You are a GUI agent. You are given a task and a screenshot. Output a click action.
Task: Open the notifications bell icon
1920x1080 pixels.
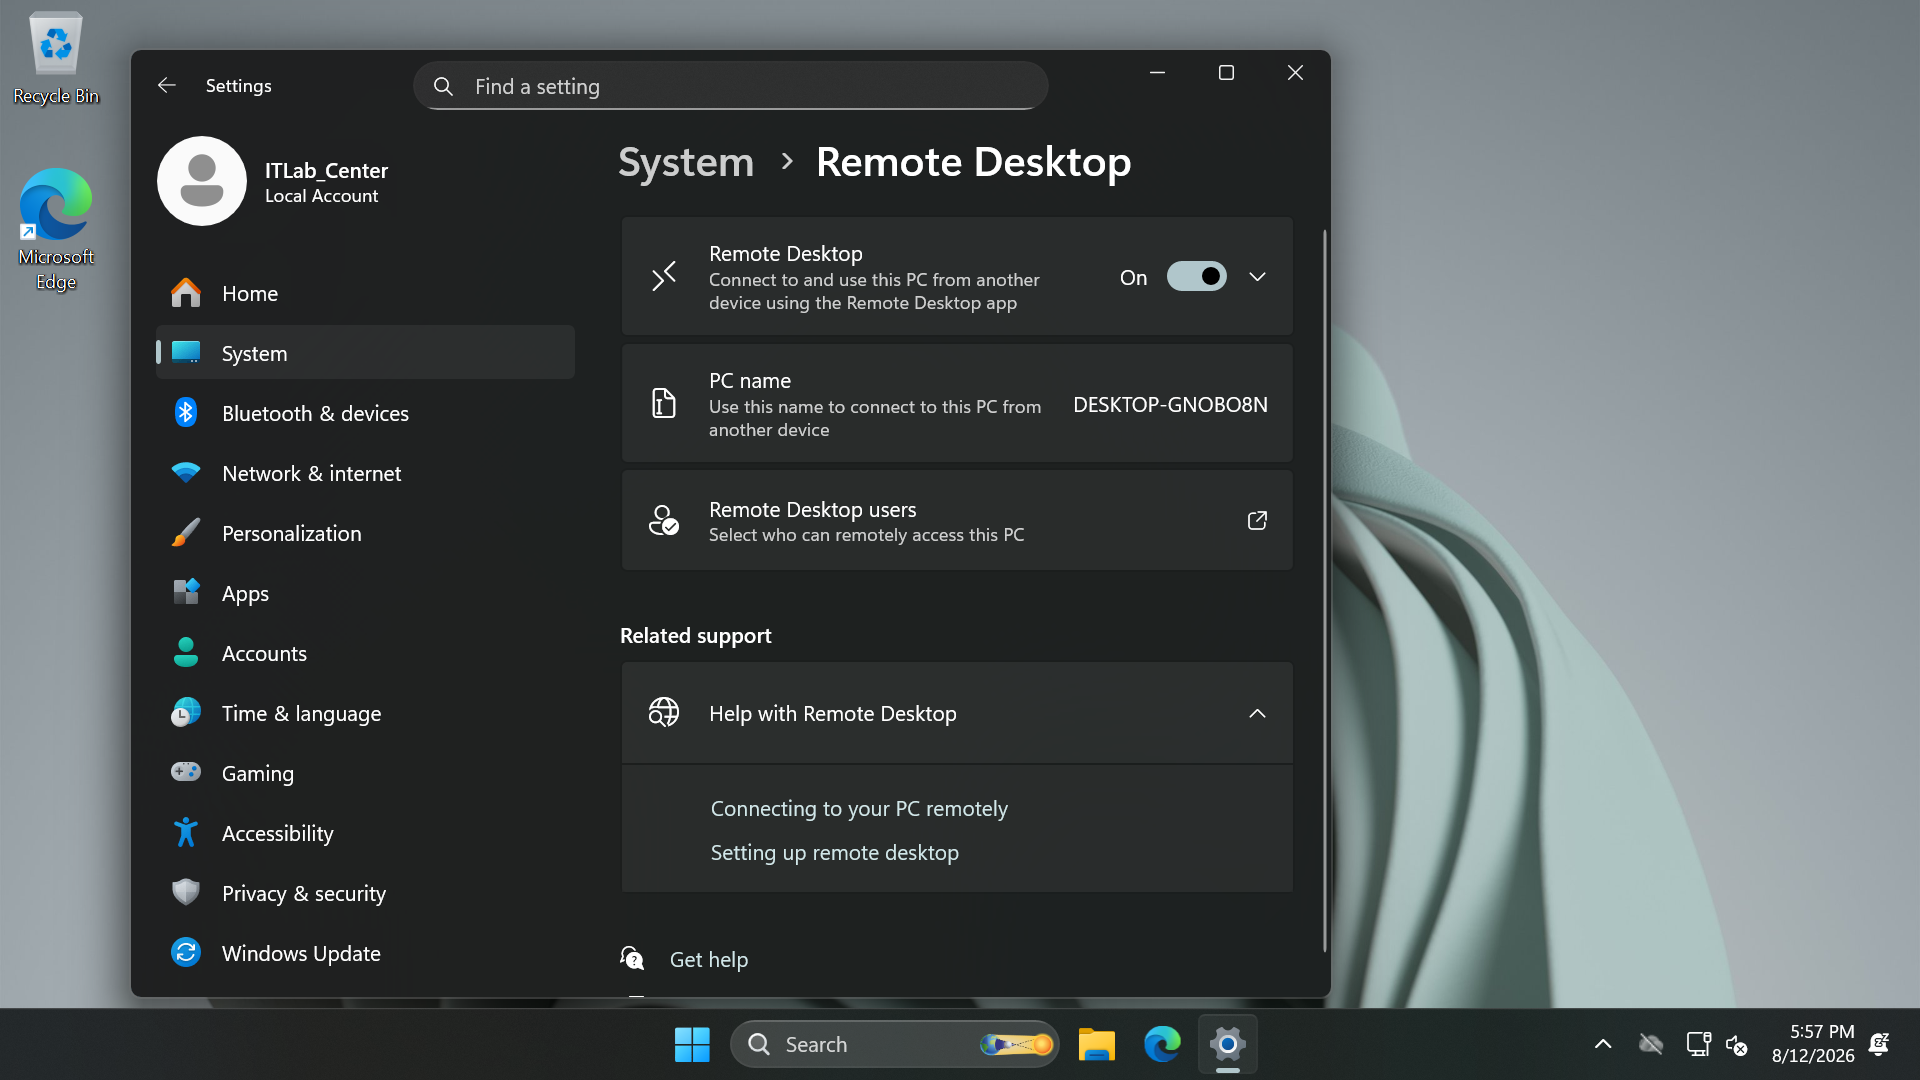1879,1044
